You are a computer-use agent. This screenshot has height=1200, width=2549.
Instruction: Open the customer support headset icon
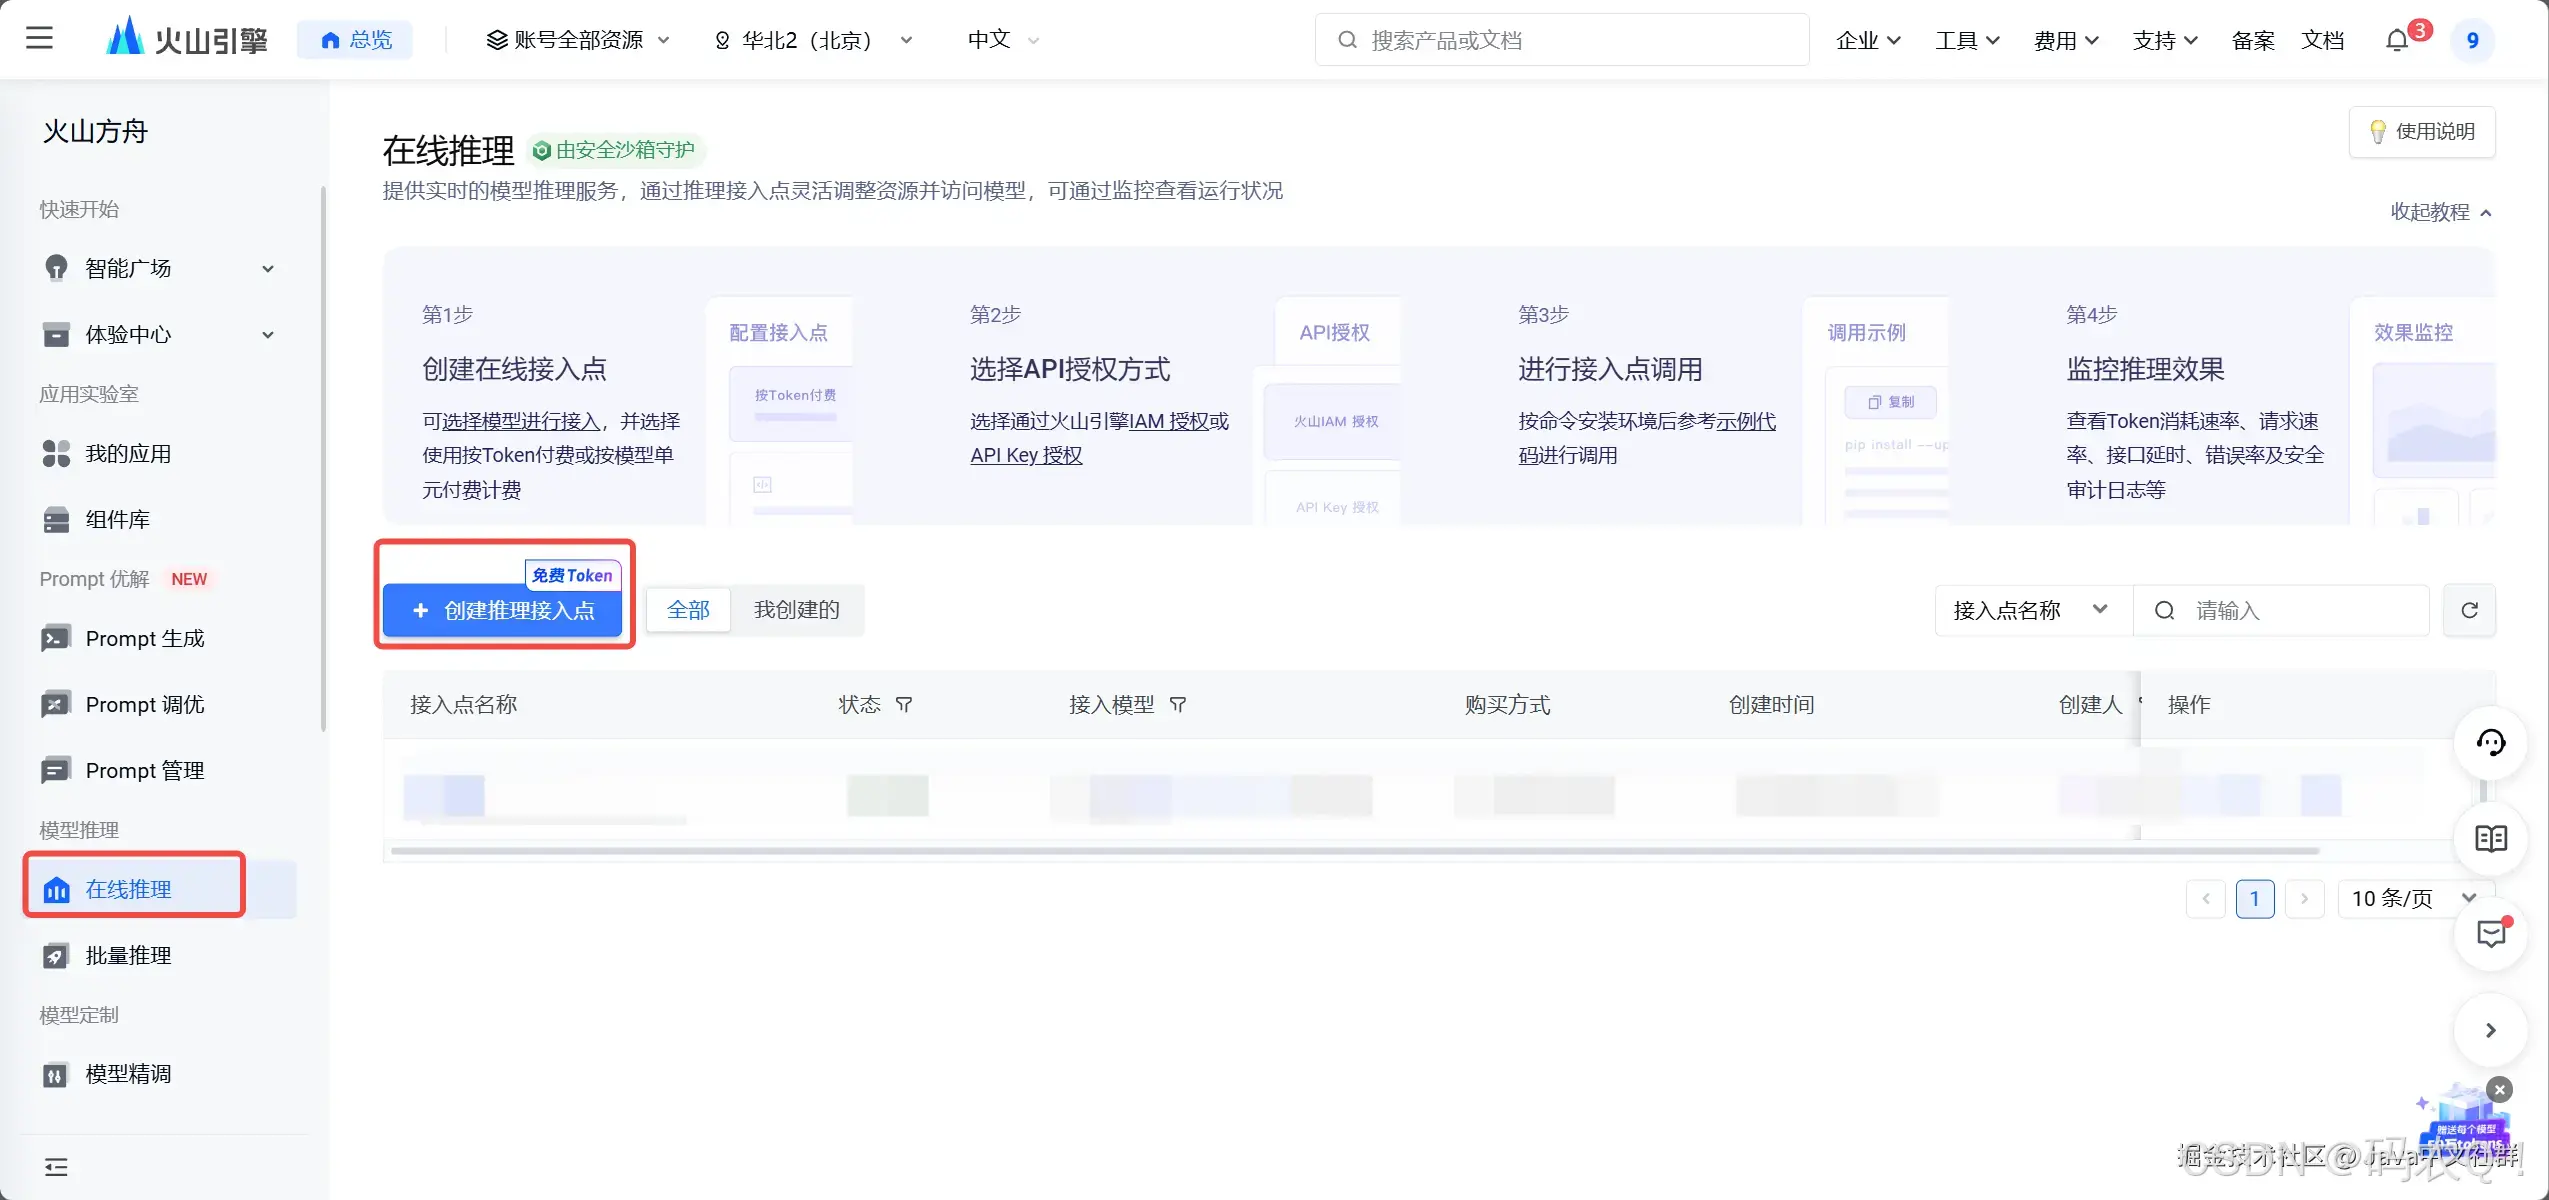2490,742
